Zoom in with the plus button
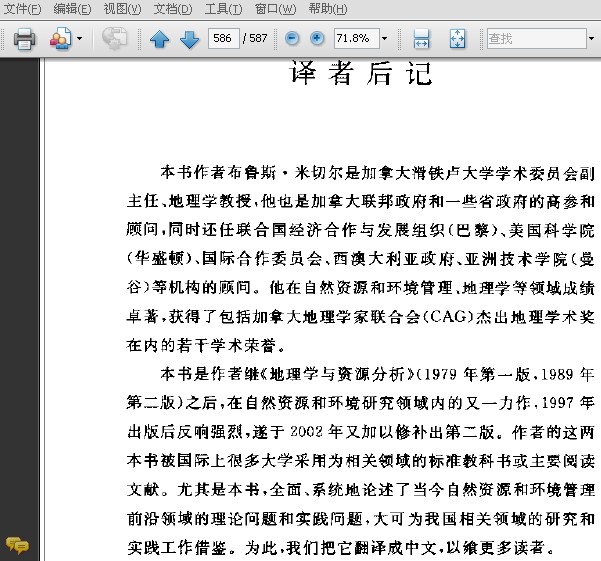The height and width of the screenshot is (561, 601). [x=317, y=38]
